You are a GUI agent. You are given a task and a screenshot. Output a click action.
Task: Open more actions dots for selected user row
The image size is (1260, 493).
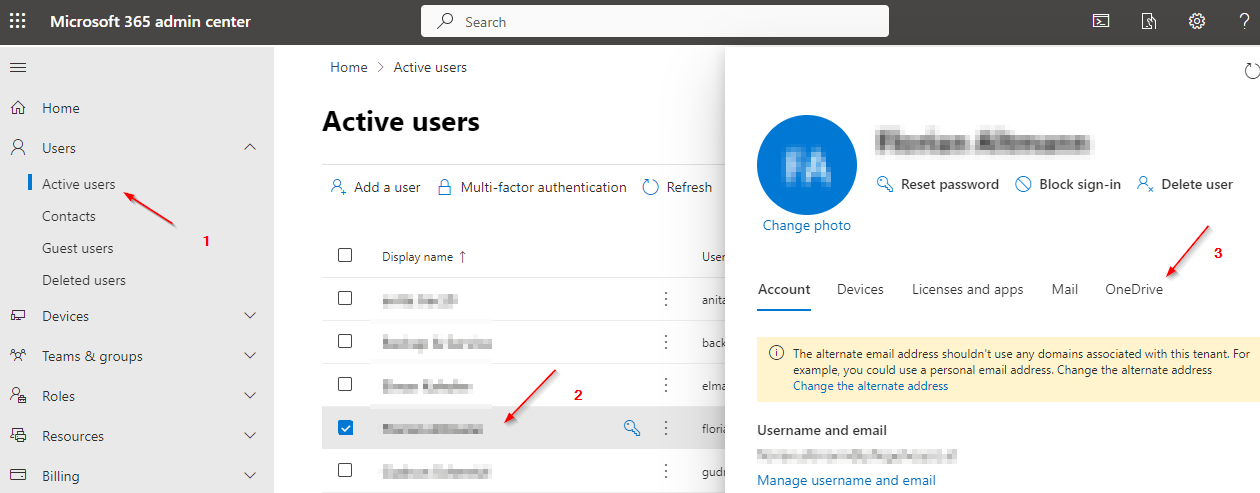click(666, 428)
